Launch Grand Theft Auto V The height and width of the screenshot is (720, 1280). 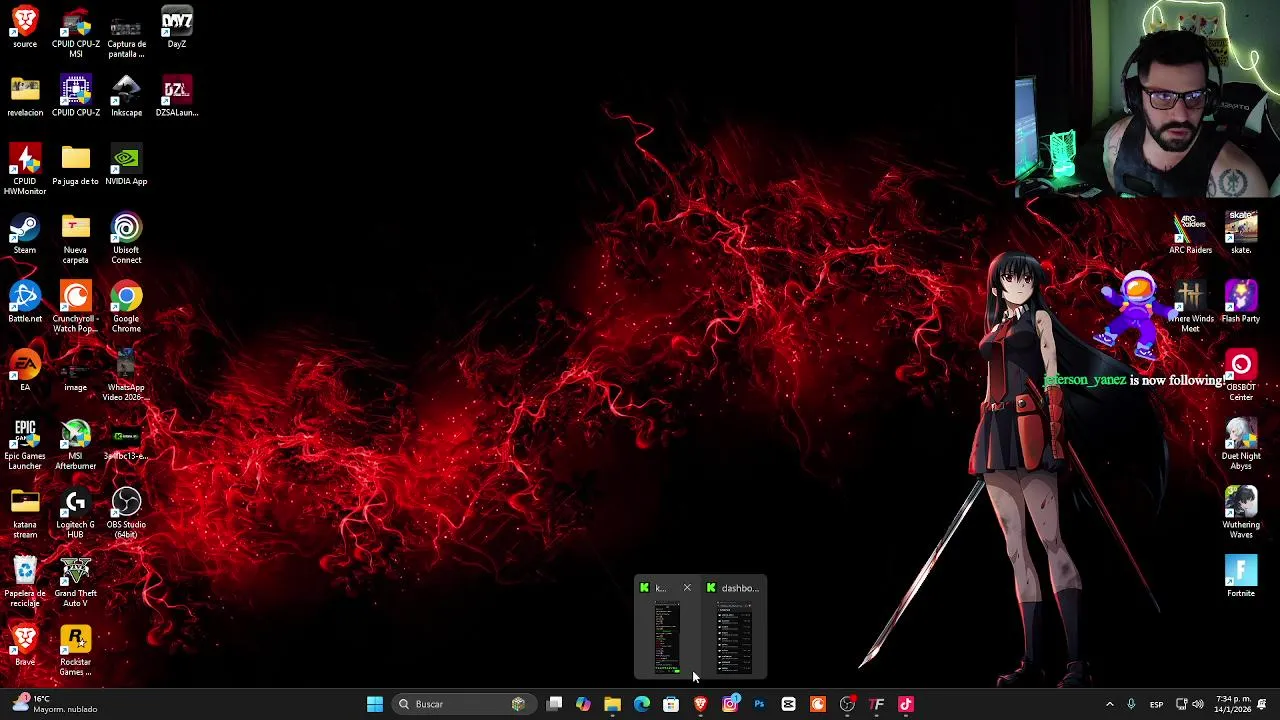76,582
